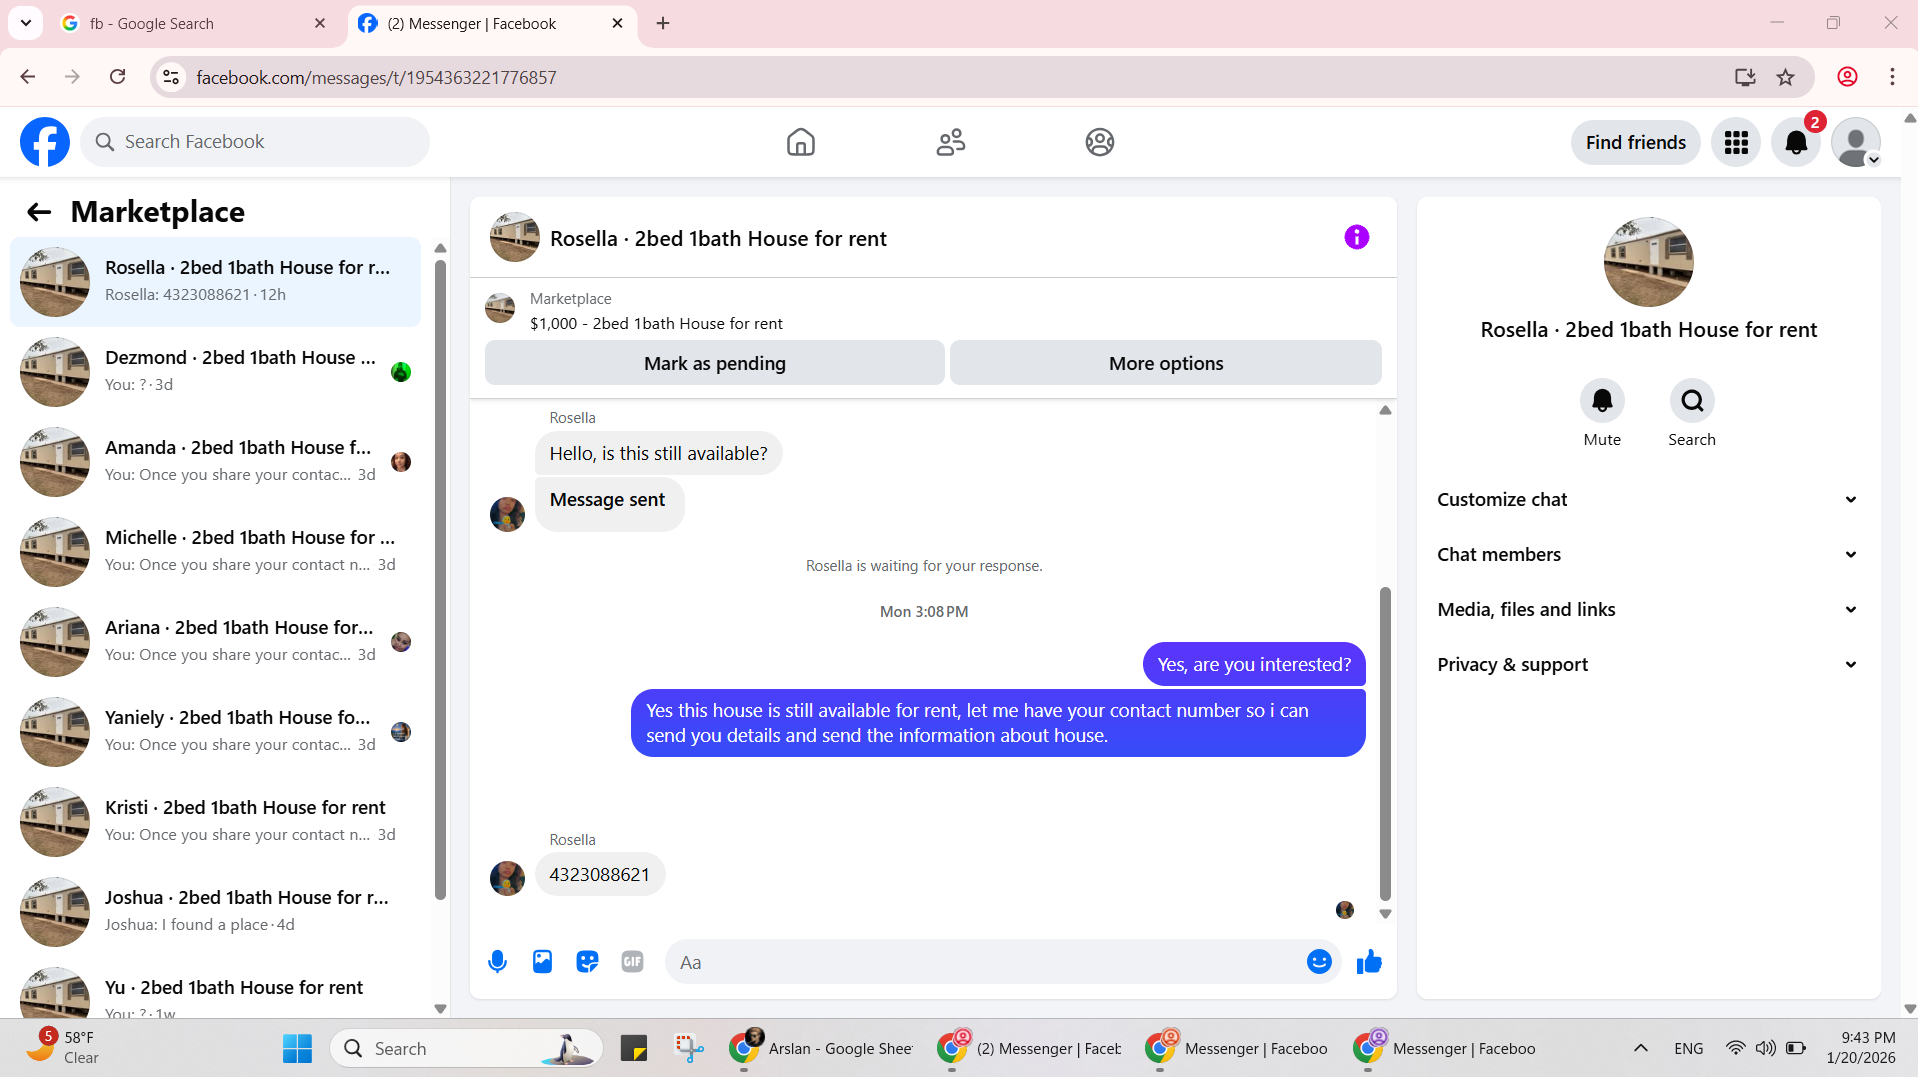The image size is (1918, 1077).
Task: Click the back arrow next to Marketplace
Action: click(39, 212)
